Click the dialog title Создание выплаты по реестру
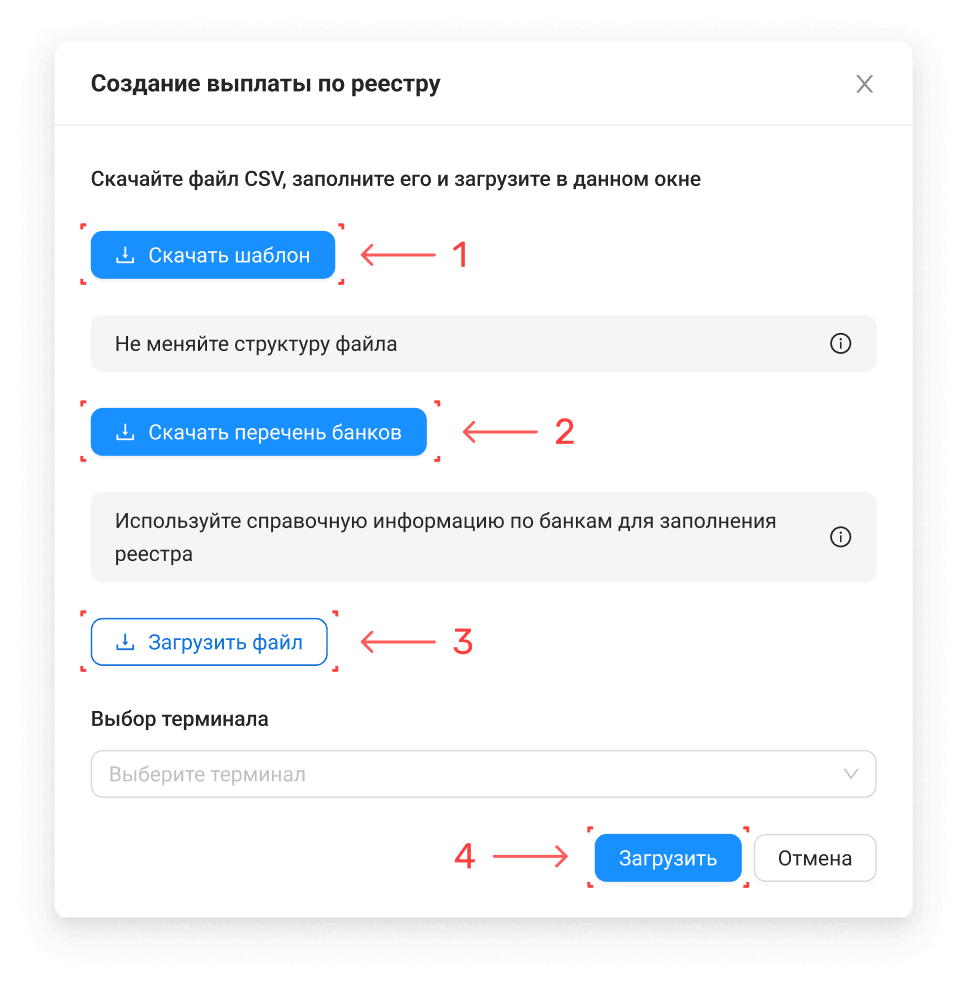Viewport: 967px width, 985px height. point(266,84)
